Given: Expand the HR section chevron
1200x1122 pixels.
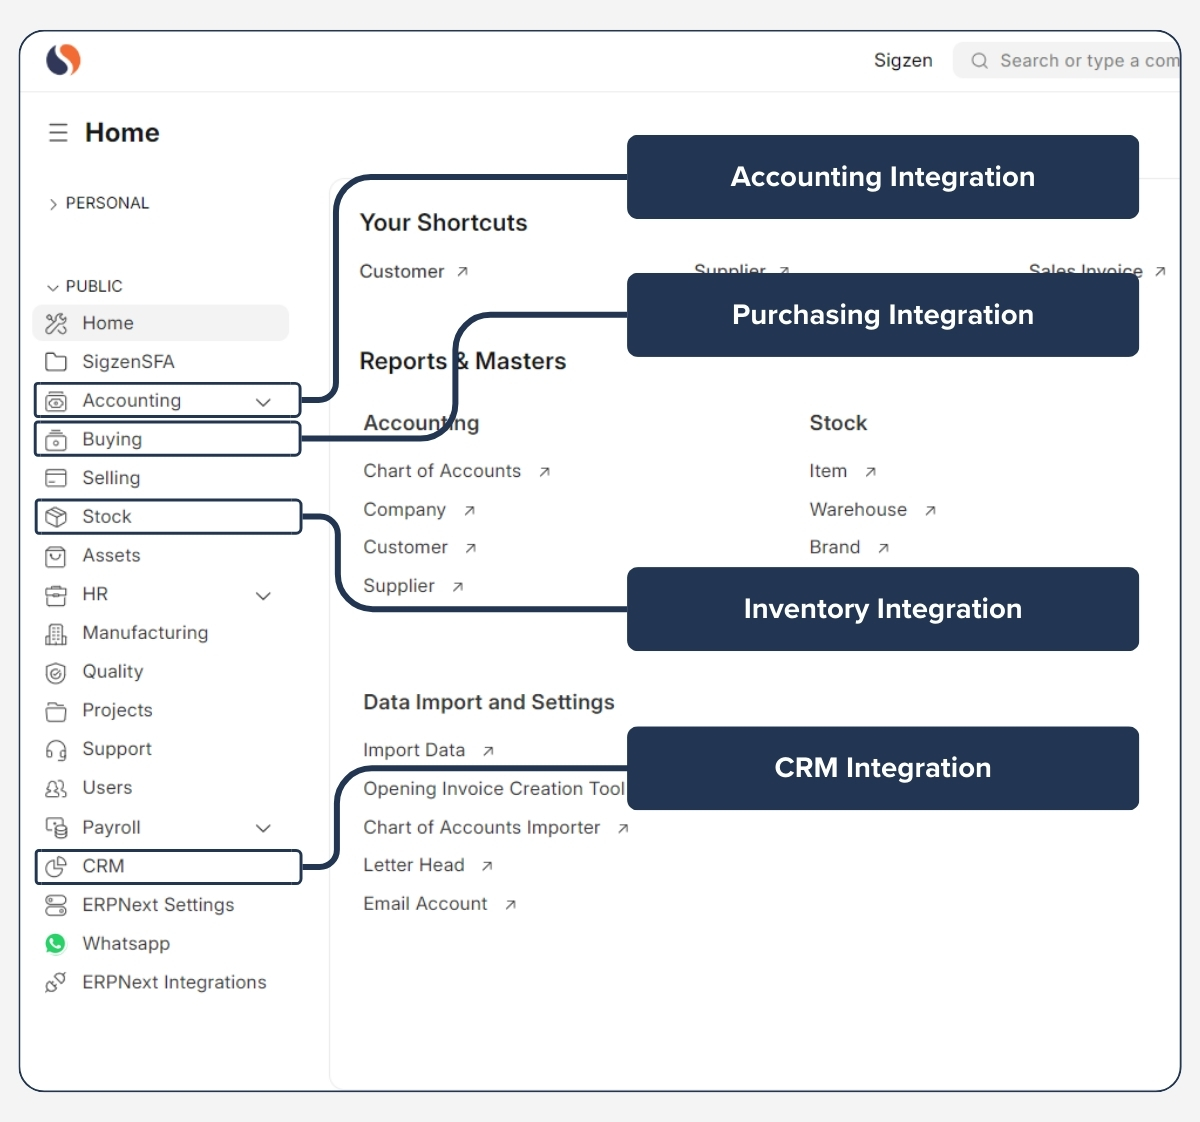Looking at the screenshot, I should coord(264,595).
